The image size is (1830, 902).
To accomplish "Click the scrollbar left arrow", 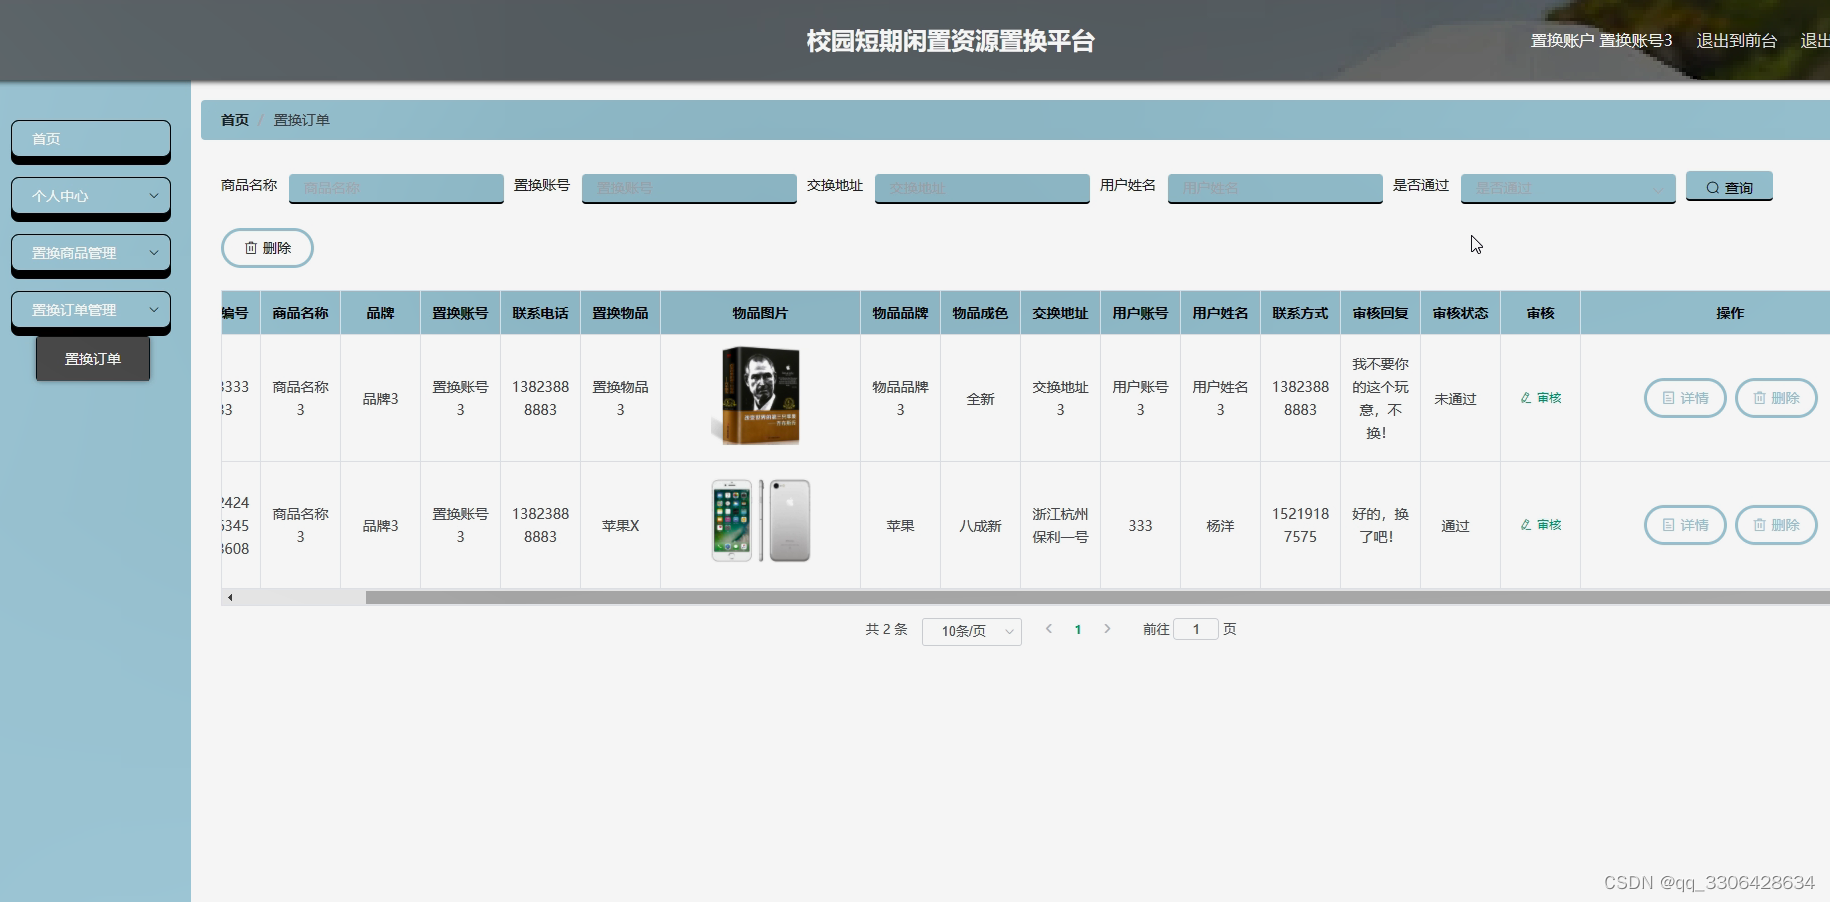I will point(230,597).
